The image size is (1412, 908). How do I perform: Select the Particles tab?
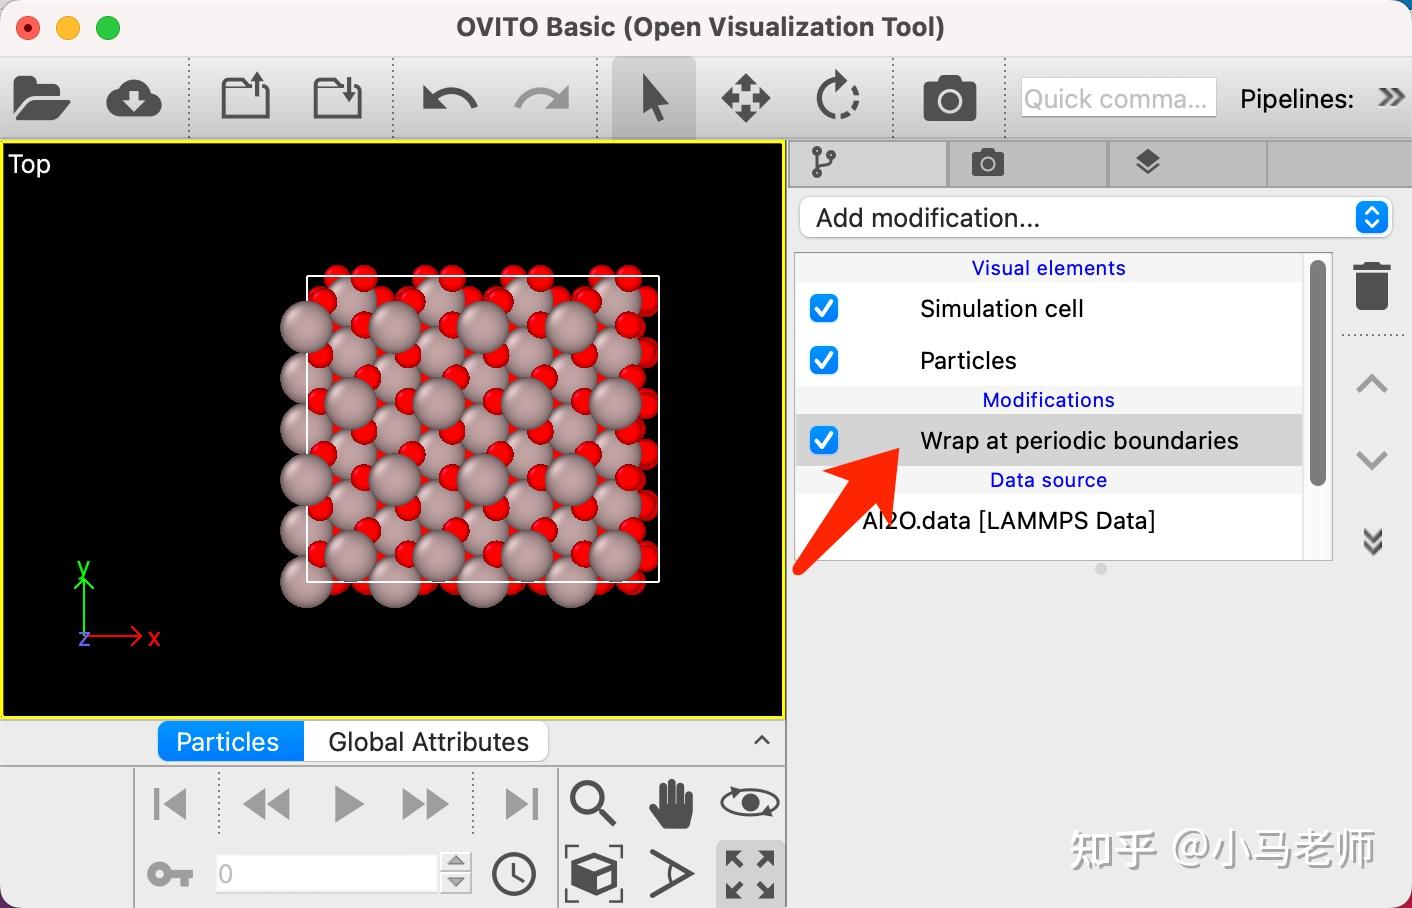(x=228, y=741)
